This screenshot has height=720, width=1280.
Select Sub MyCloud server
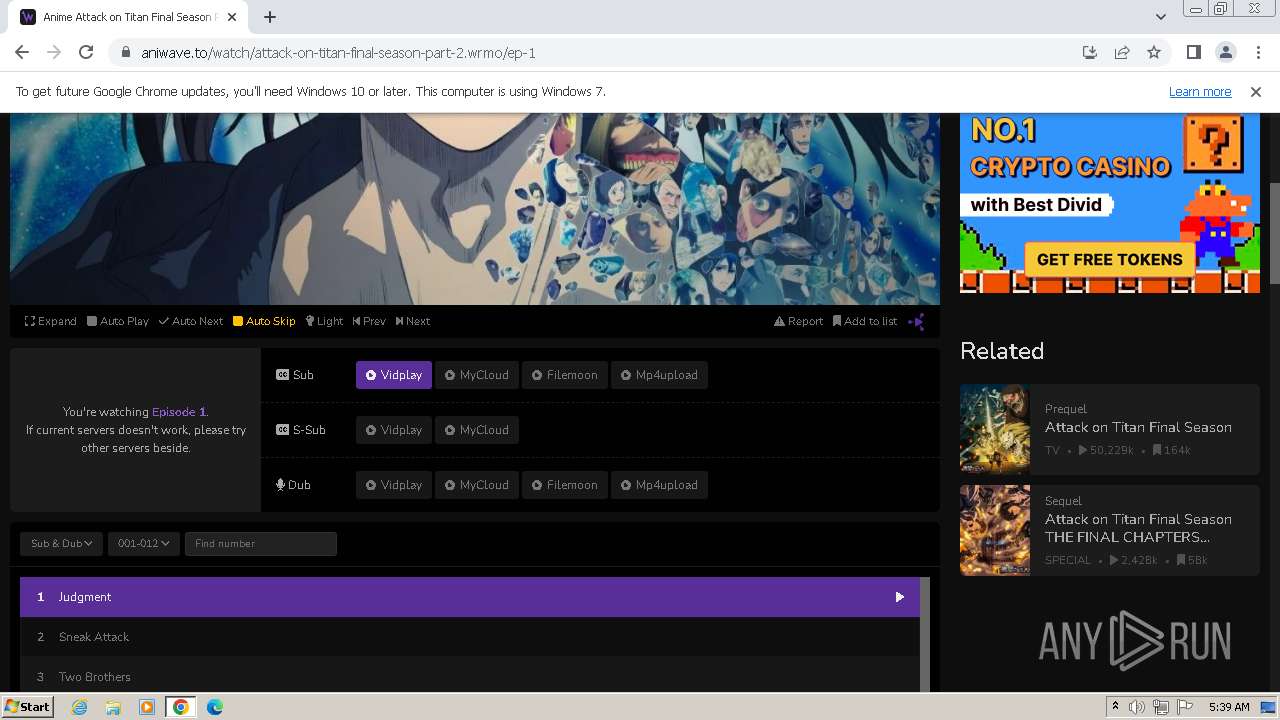tap(477, 375)
